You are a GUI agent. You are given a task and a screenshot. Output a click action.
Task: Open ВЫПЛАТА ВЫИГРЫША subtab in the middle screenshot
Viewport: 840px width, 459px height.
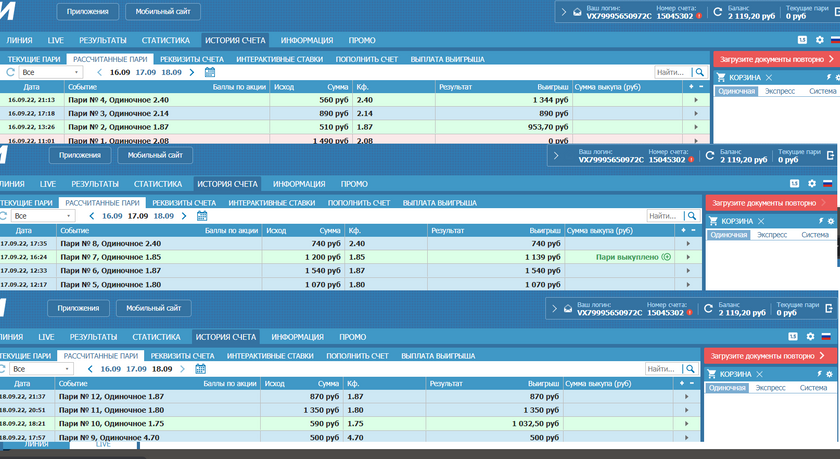pyautogui.click(x=440, y=203)
